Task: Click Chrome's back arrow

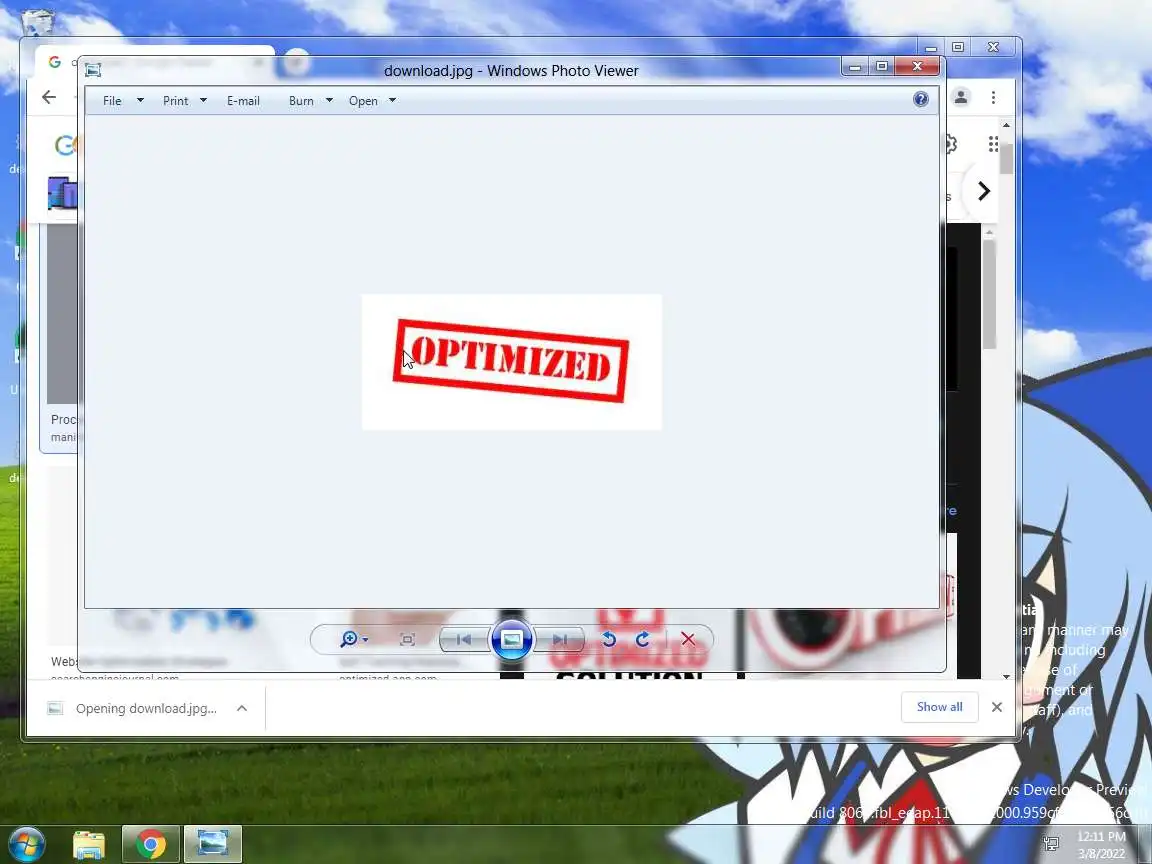Action: pos(48,97)
